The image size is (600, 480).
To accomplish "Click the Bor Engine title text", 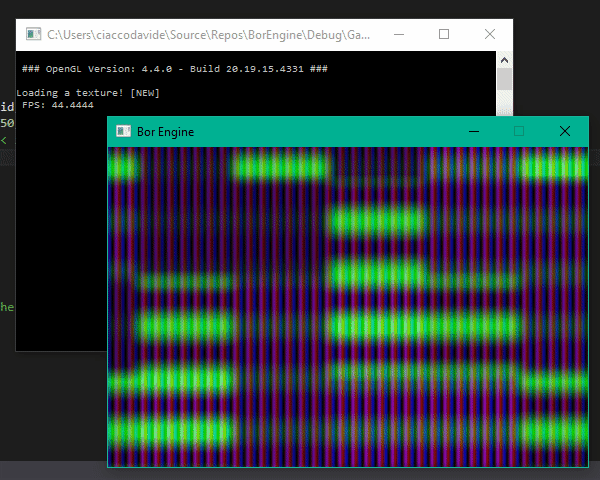I will click(167, 131).
